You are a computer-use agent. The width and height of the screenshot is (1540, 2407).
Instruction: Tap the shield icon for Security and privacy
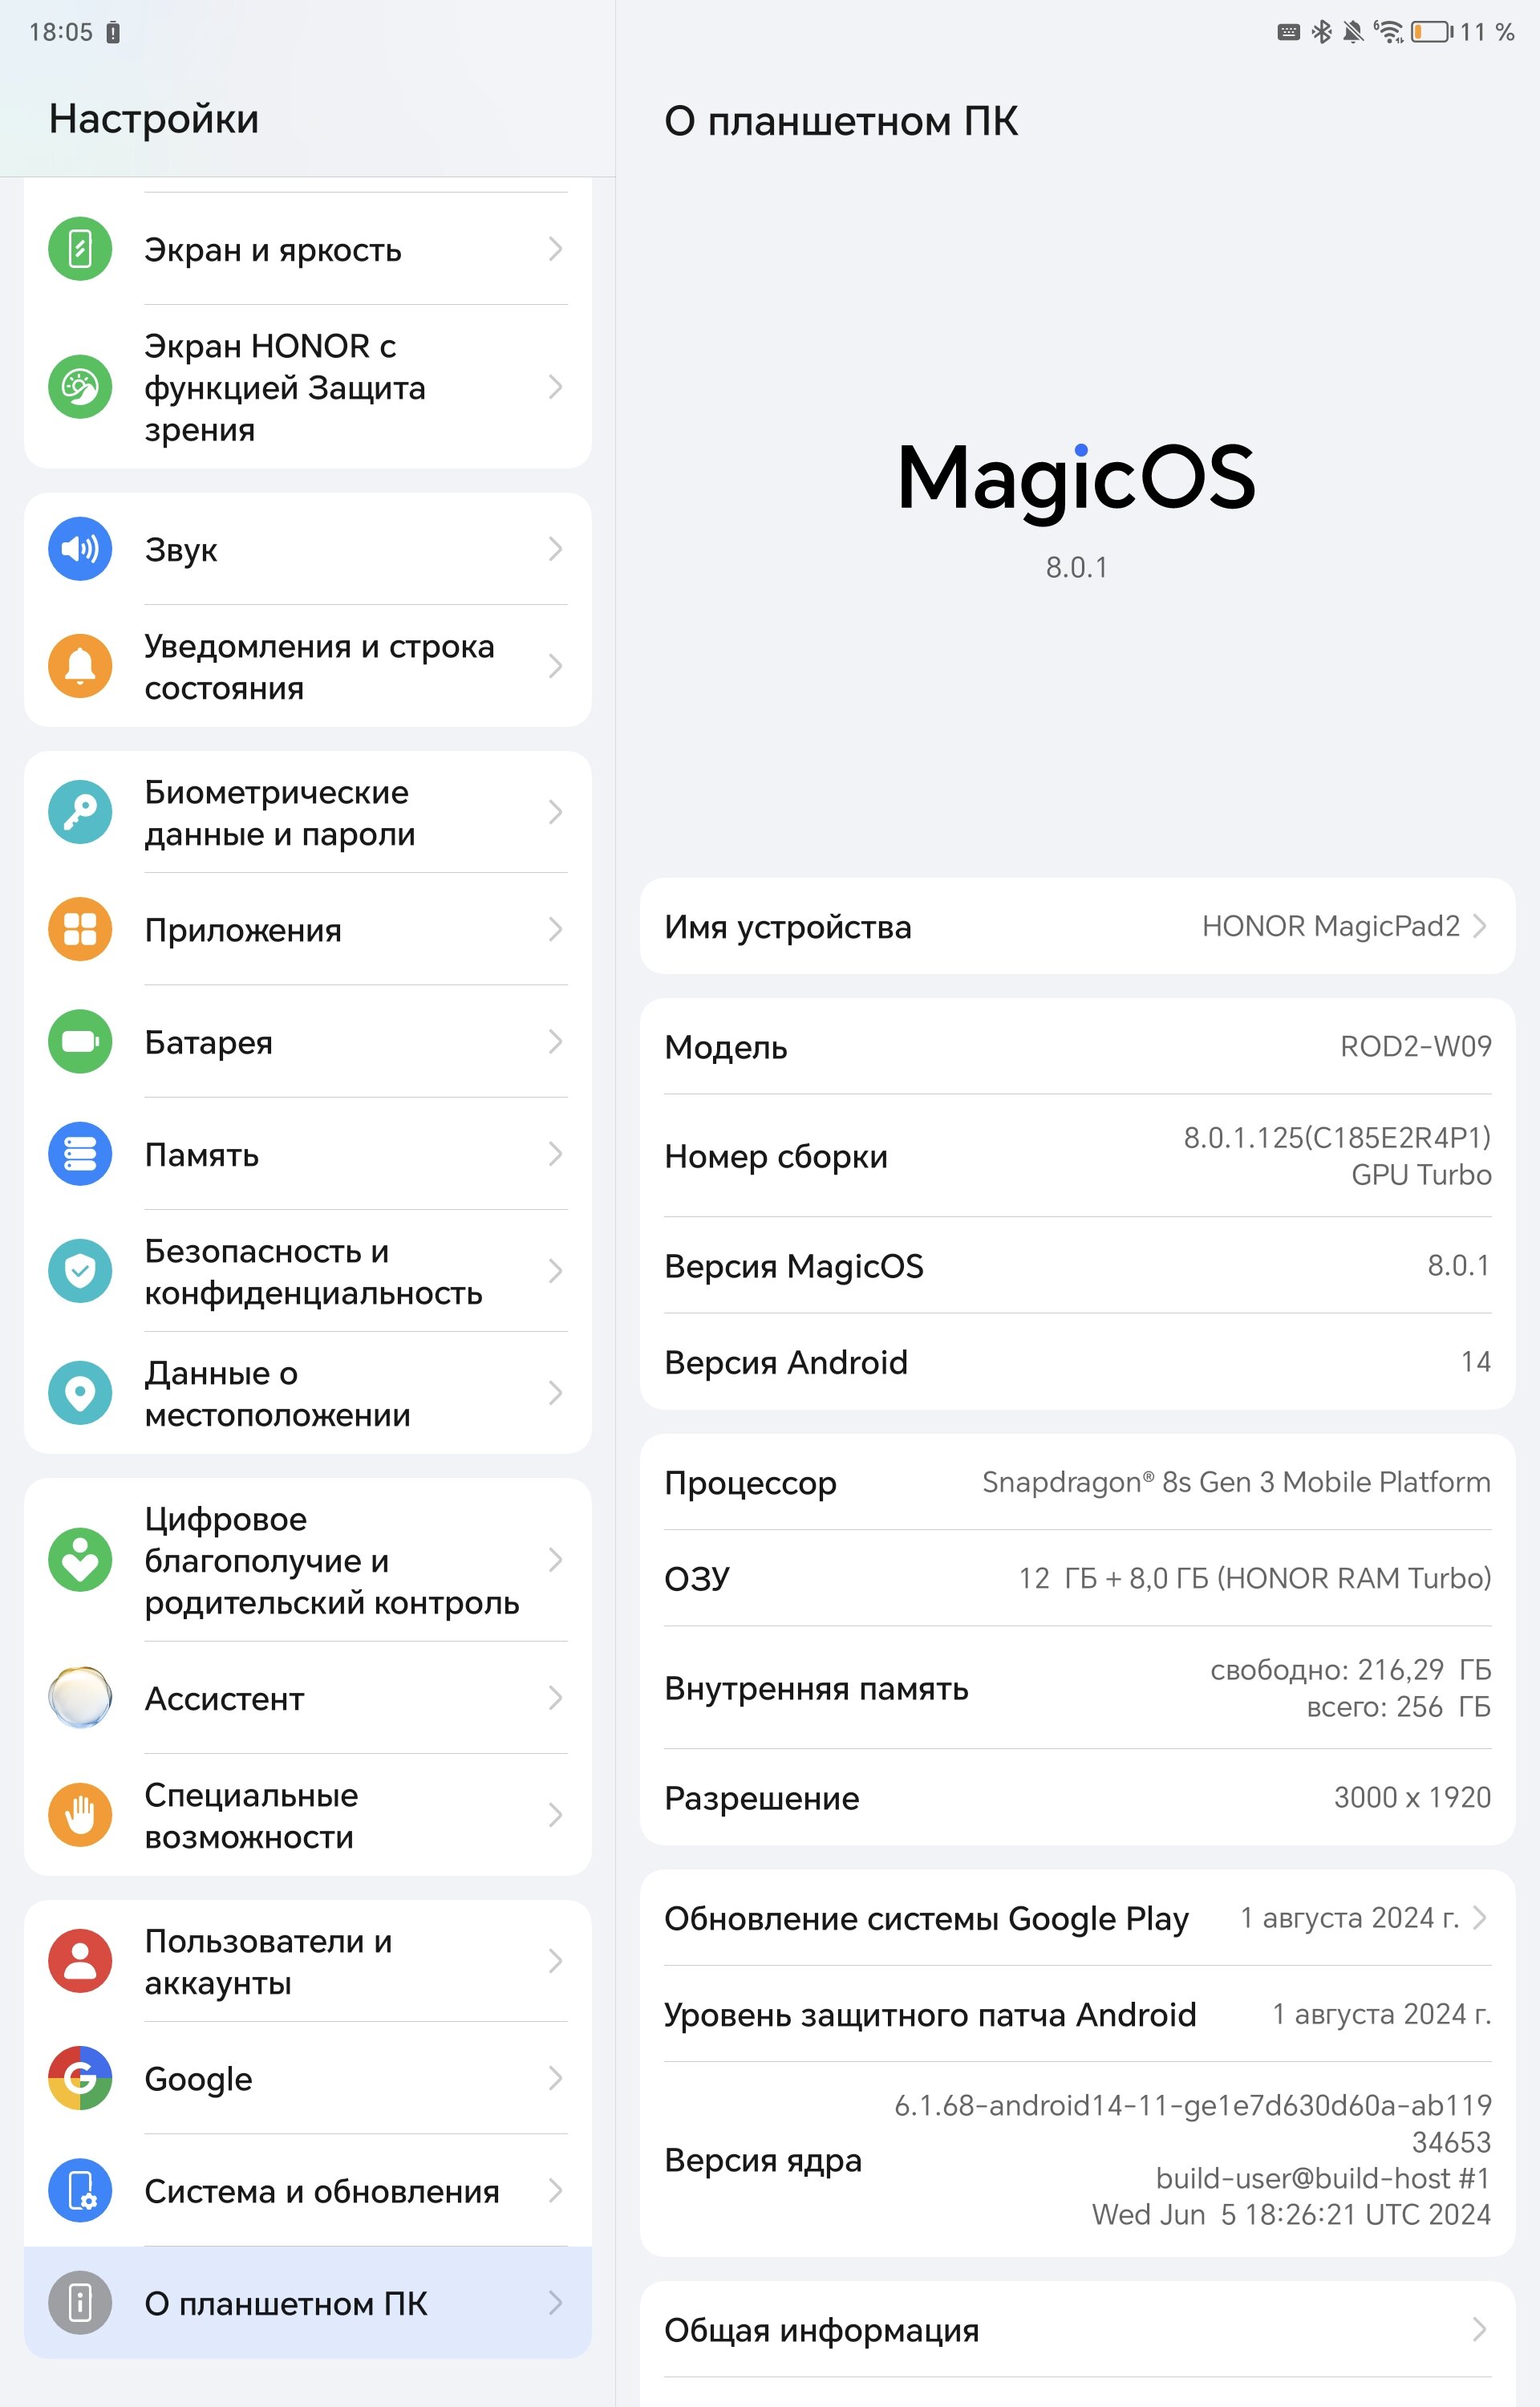click(80, 1271)
